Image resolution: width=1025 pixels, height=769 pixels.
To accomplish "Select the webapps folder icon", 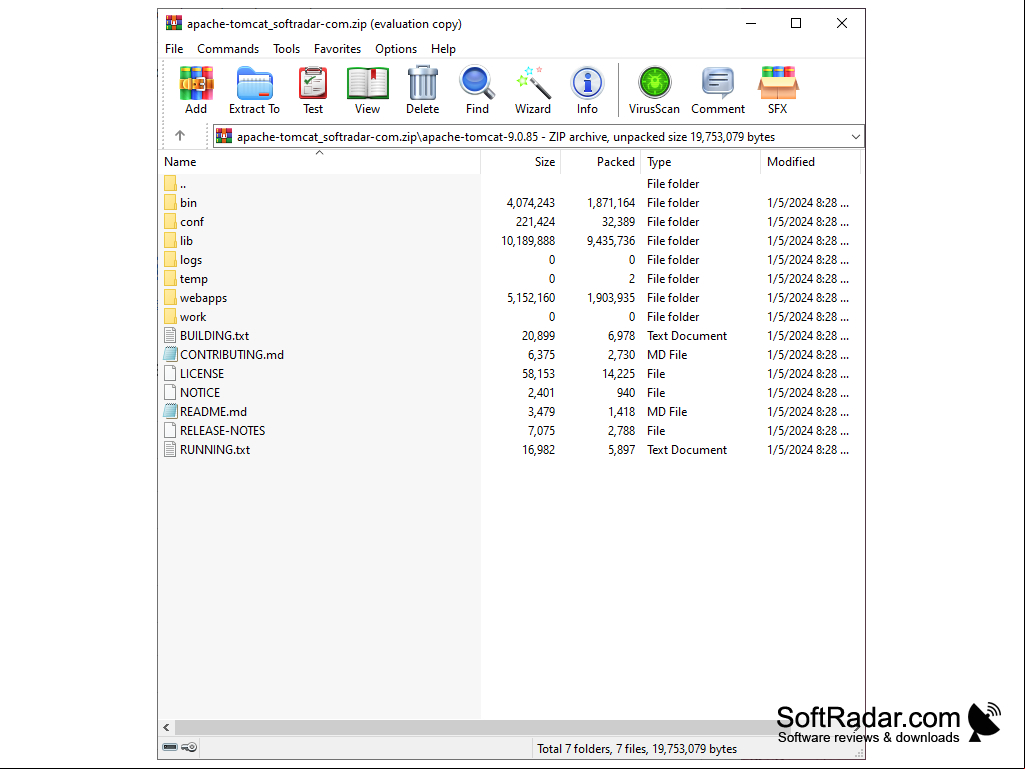I will tap(170, 297).
